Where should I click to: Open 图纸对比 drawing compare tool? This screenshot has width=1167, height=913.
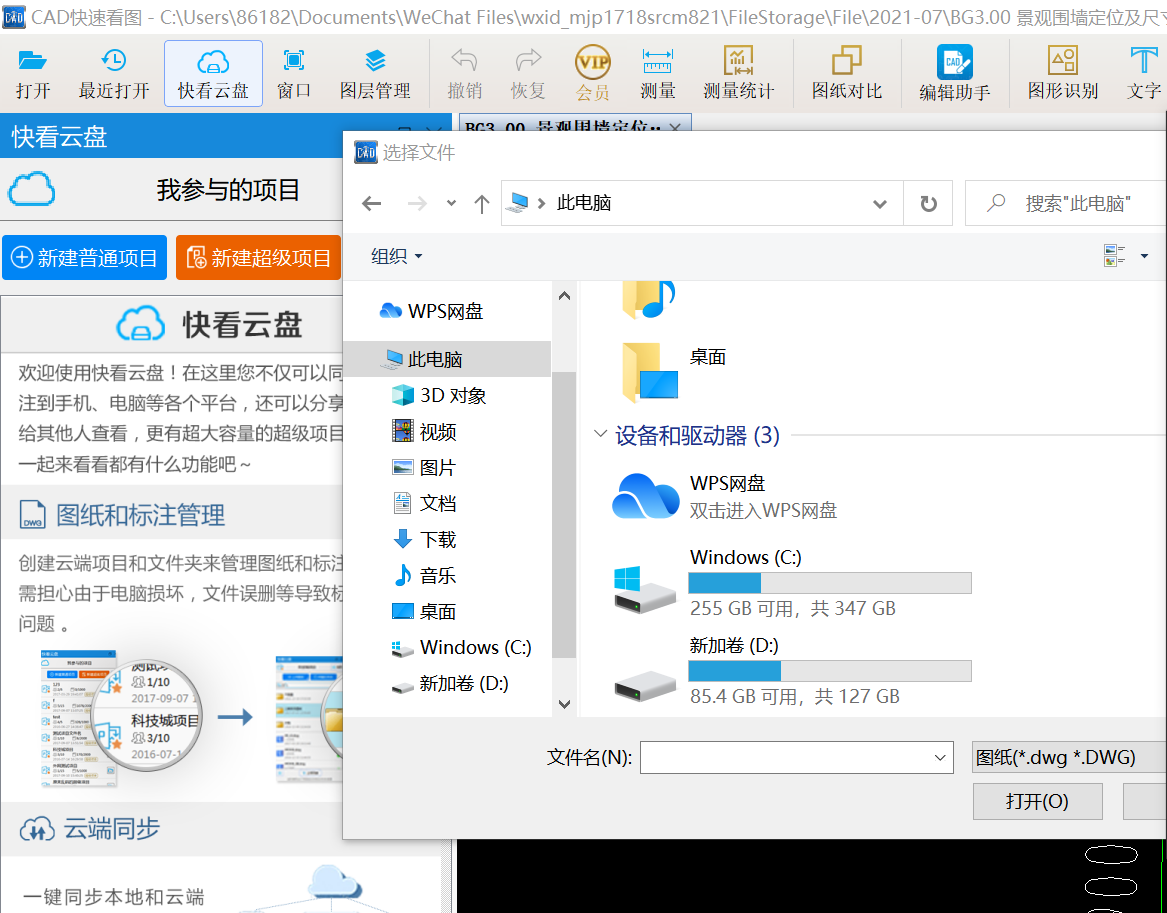[x=846, y=74]
